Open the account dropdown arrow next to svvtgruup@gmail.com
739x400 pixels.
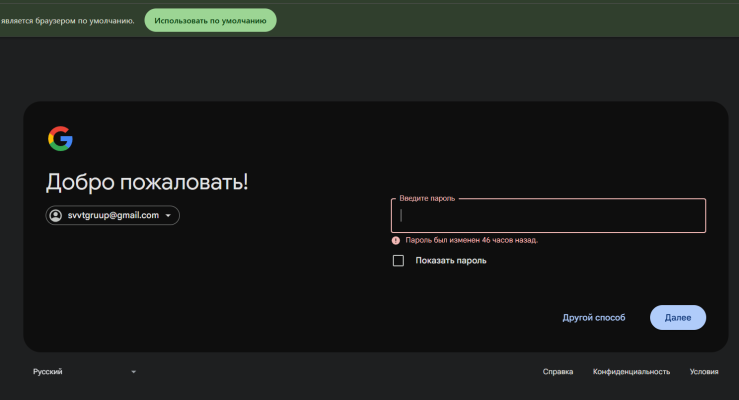click(x=168, y=215)
